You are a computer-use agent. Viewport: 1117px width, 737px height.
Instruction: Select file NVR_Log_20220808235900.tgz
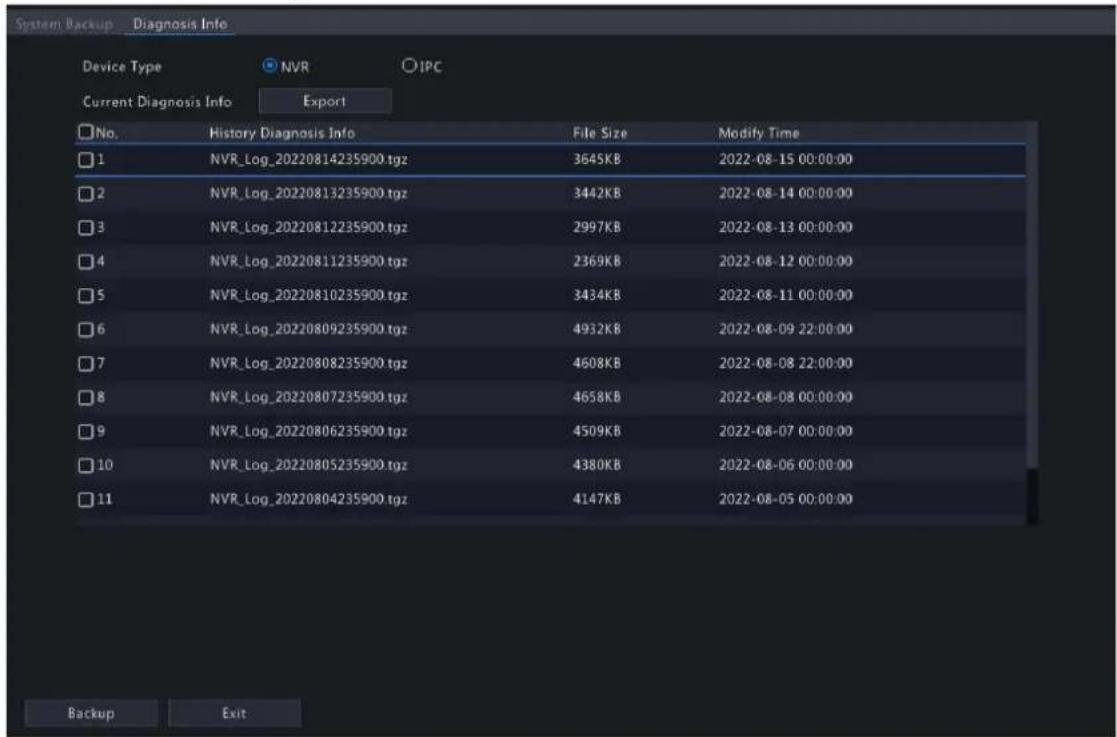coord(308,363)
